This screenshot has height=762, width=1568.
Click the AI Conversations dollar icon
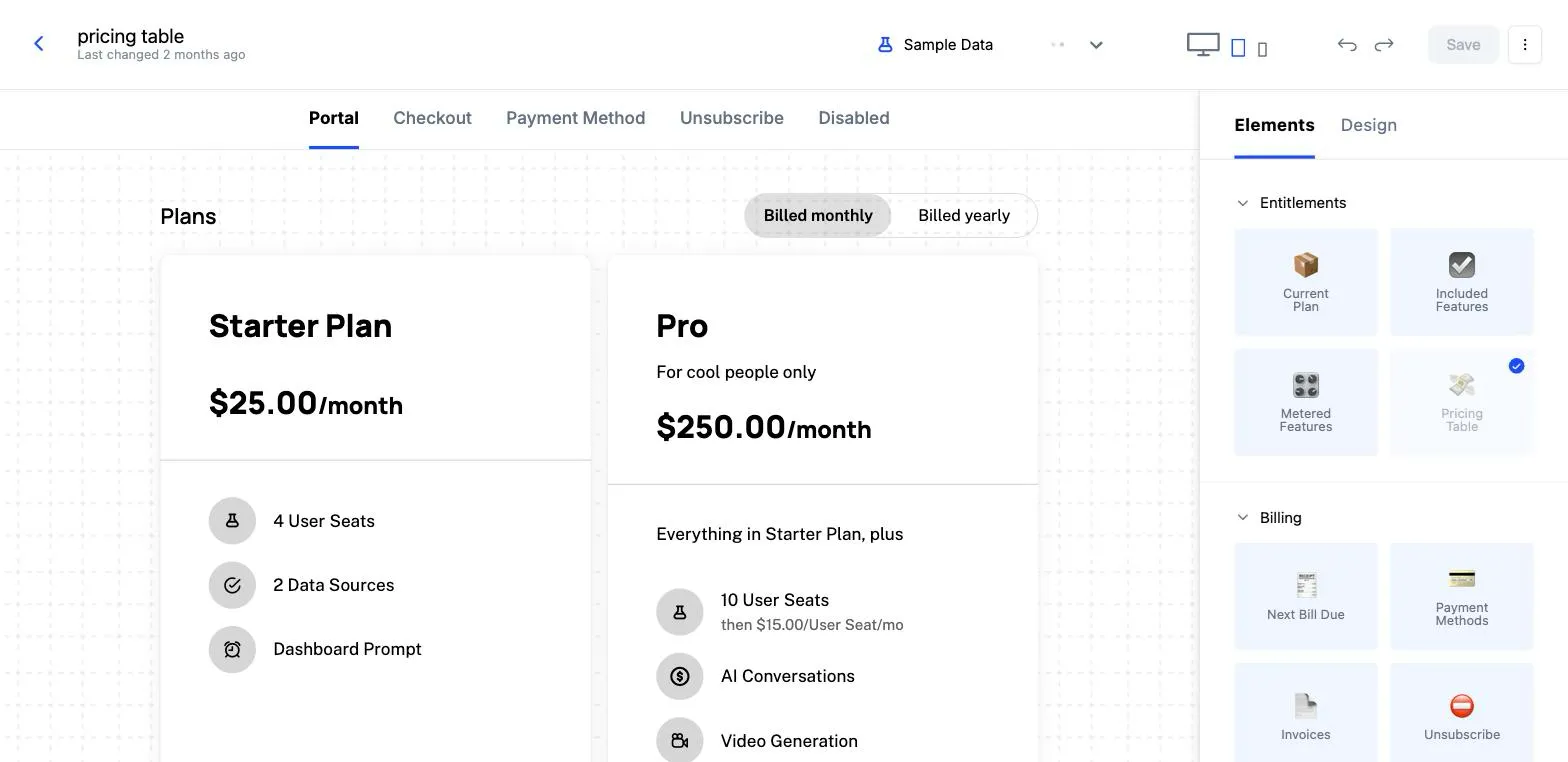680,676
